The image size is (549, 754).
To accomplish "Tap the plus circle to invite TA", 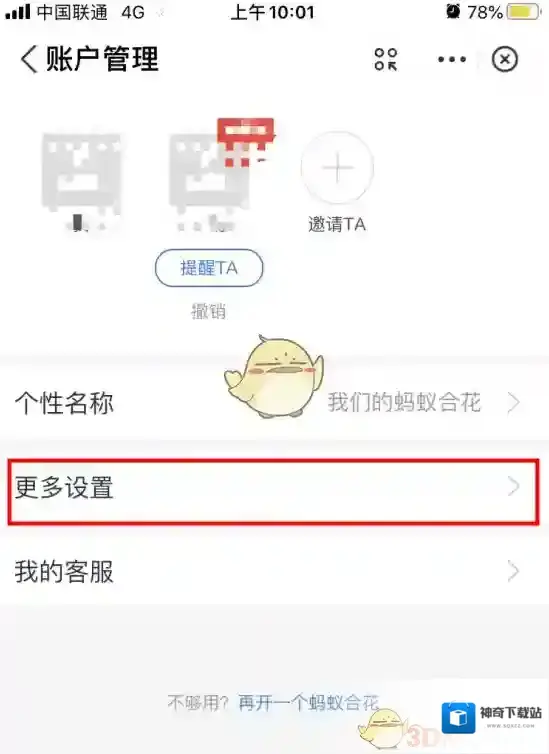I will click(x=337, y=168).
